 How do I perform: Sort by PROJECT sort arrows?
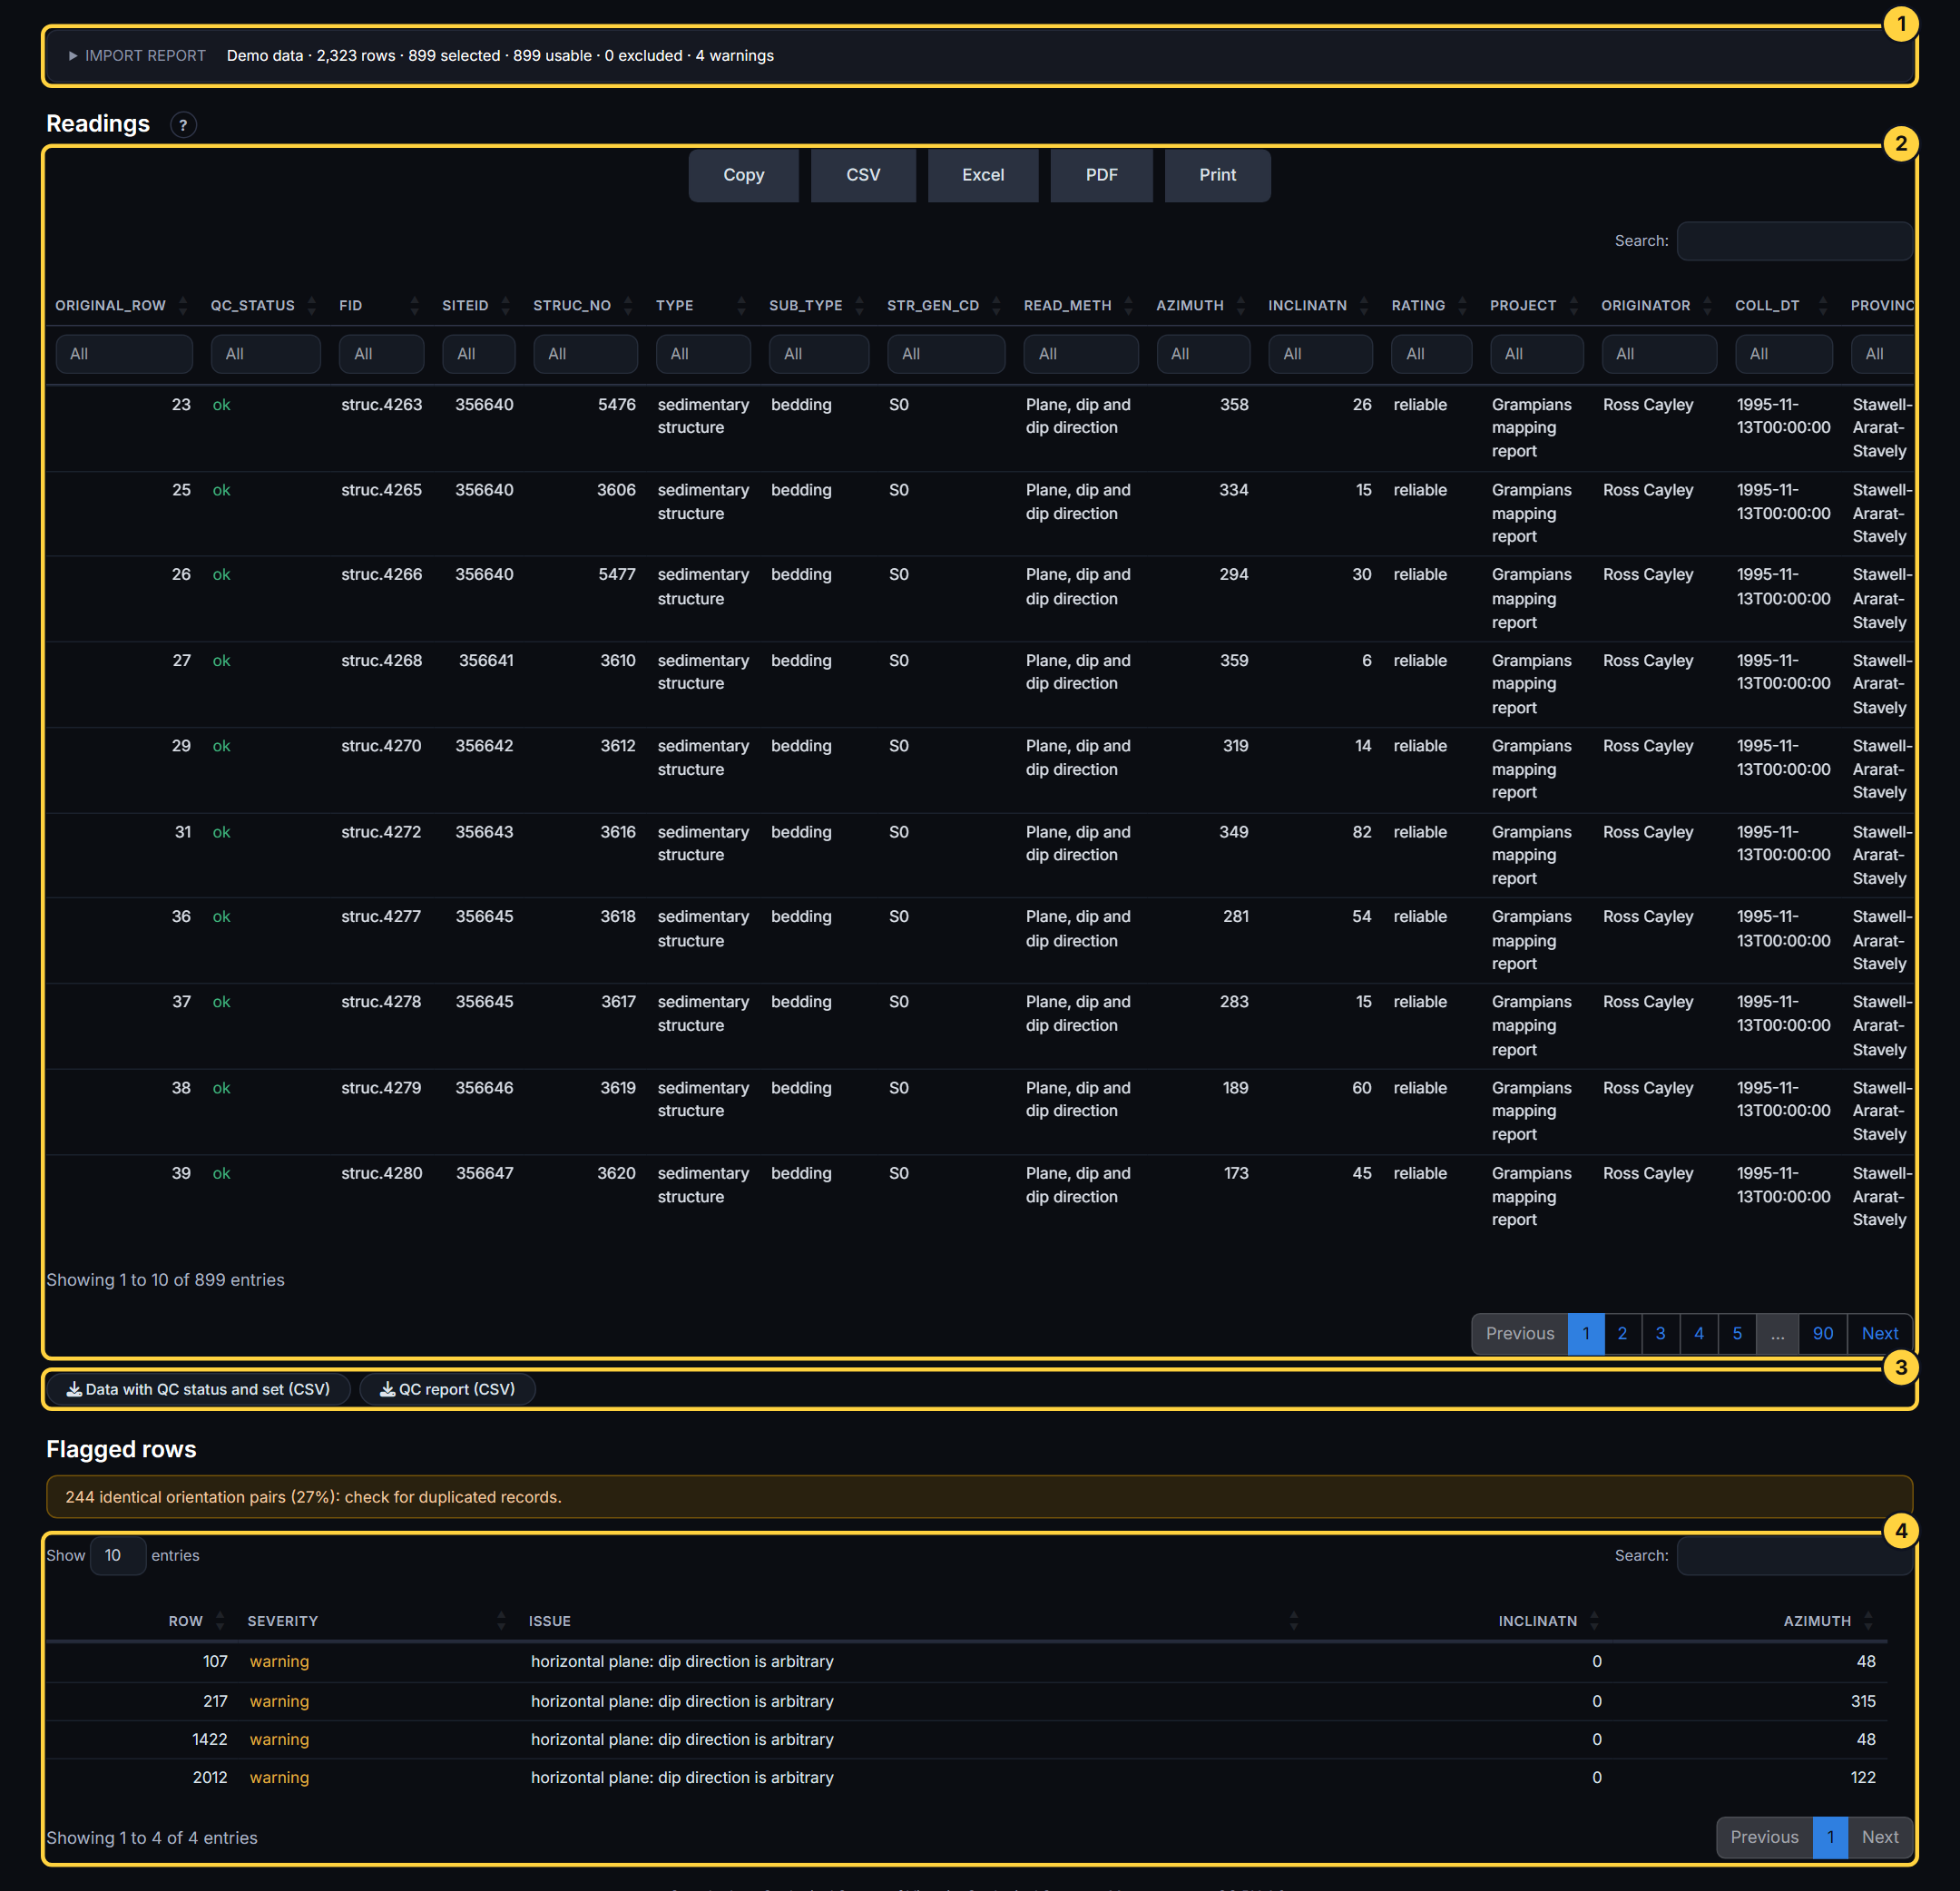[1574, 306]
